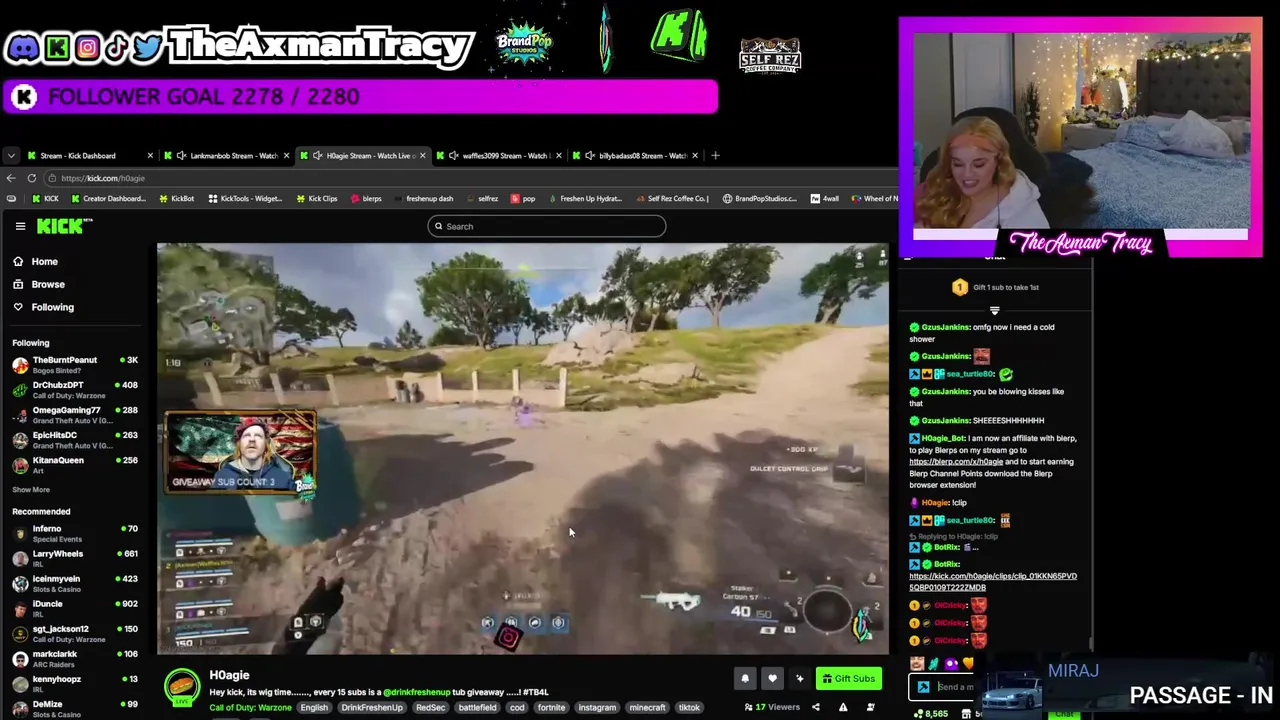
Task: Click the Kick logo in the header
Action: 64,226
